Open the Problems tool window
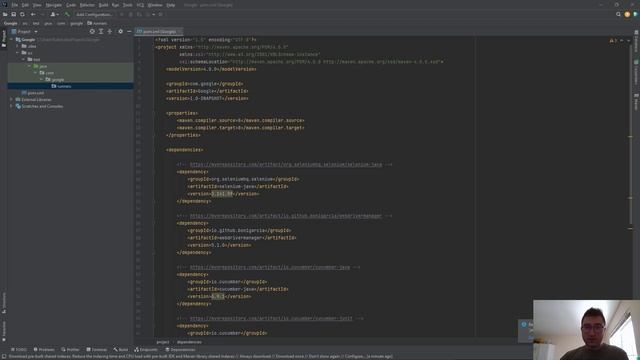The width and height of the screenshot is (640, 360). pyautogui.click(x=44, y=350)
